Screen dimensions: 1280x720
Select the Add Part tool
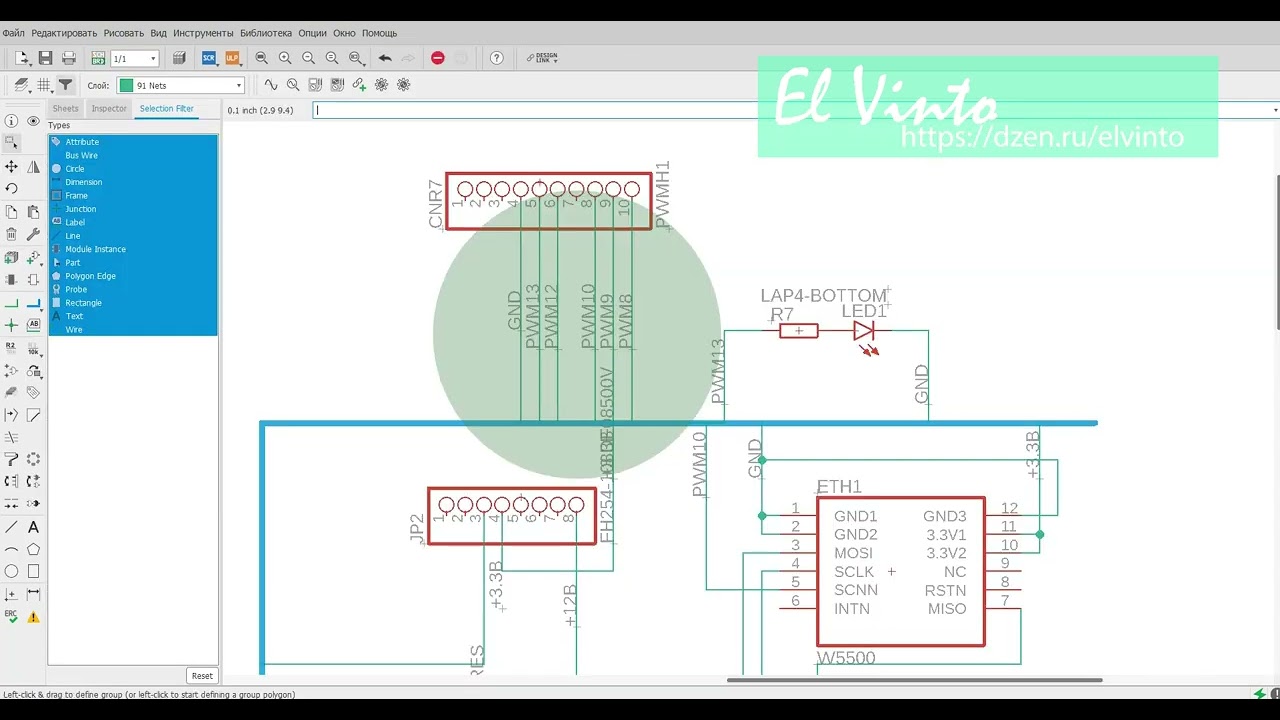click(12, 258)
